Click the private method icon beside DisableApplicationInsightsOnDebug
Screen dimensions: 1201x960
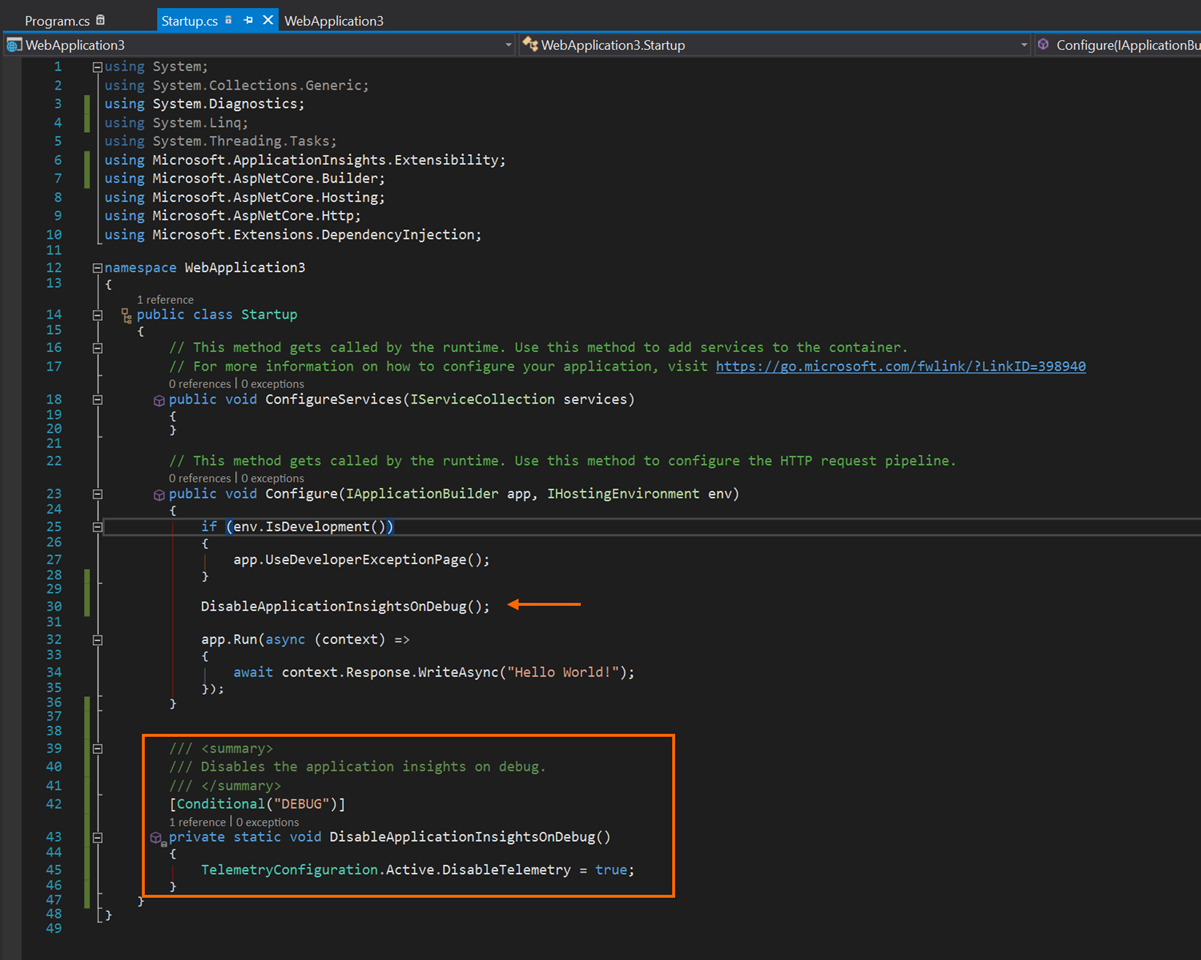(x=157, y=838)
